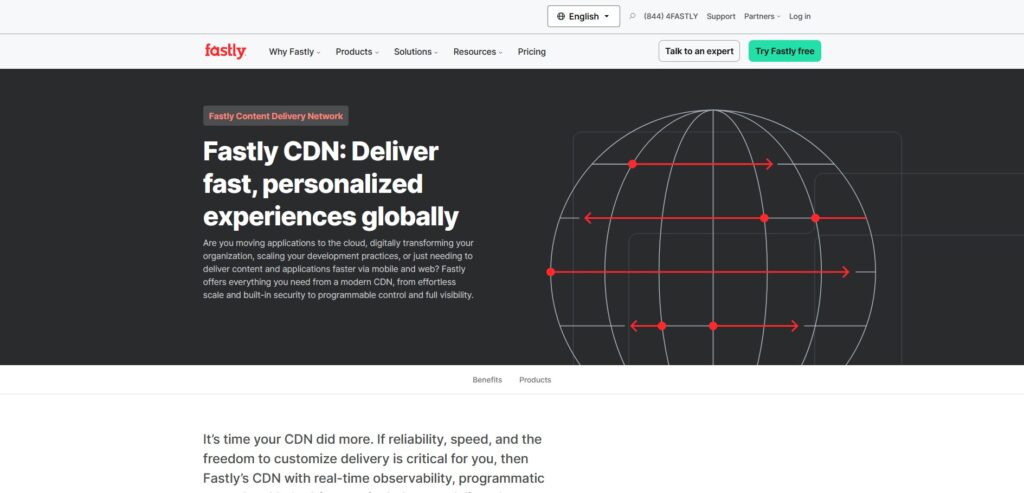Click the Fastly logo
Screen dimensions: 1024x493
(x=225, y=51)
